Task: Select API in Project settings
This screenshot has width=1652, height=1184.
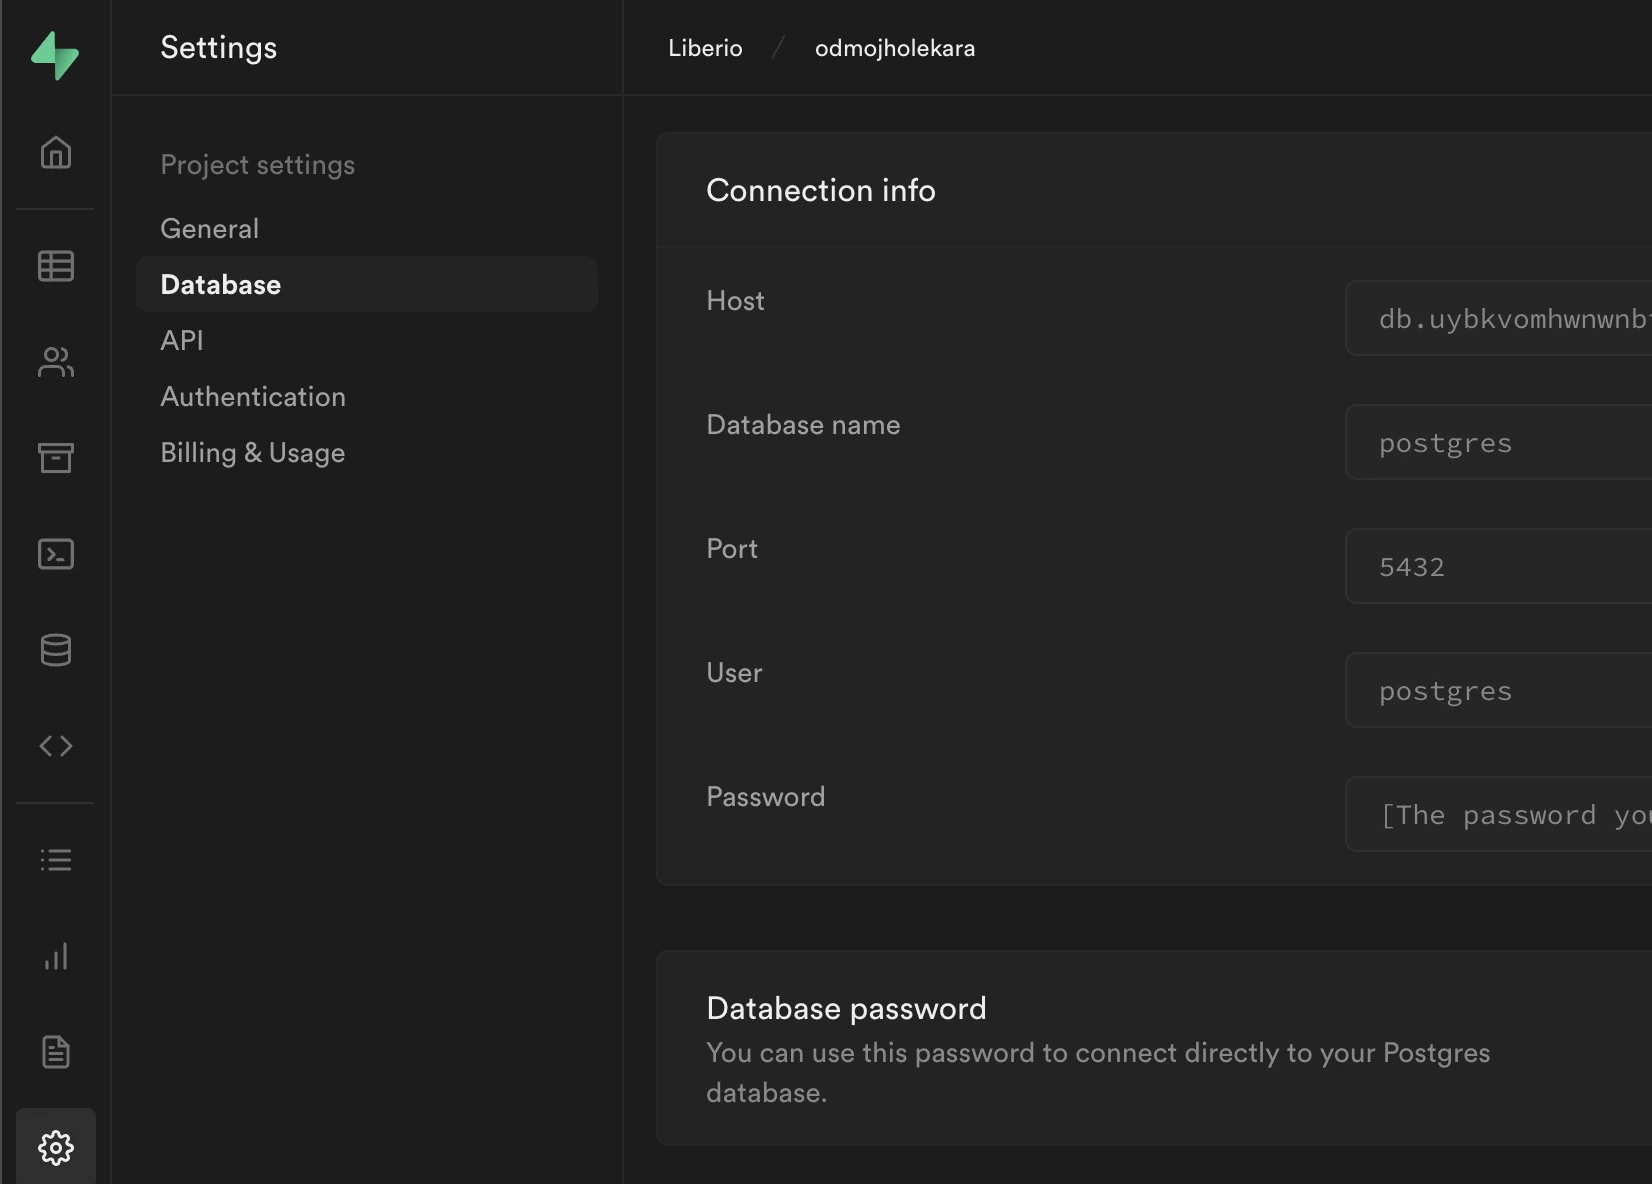Action: (x=182, y=341)
